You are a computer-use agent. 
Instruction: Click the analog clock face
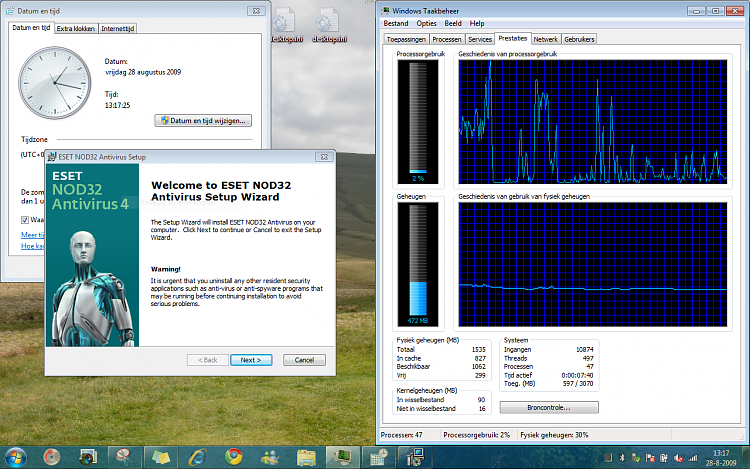[55, 83]
